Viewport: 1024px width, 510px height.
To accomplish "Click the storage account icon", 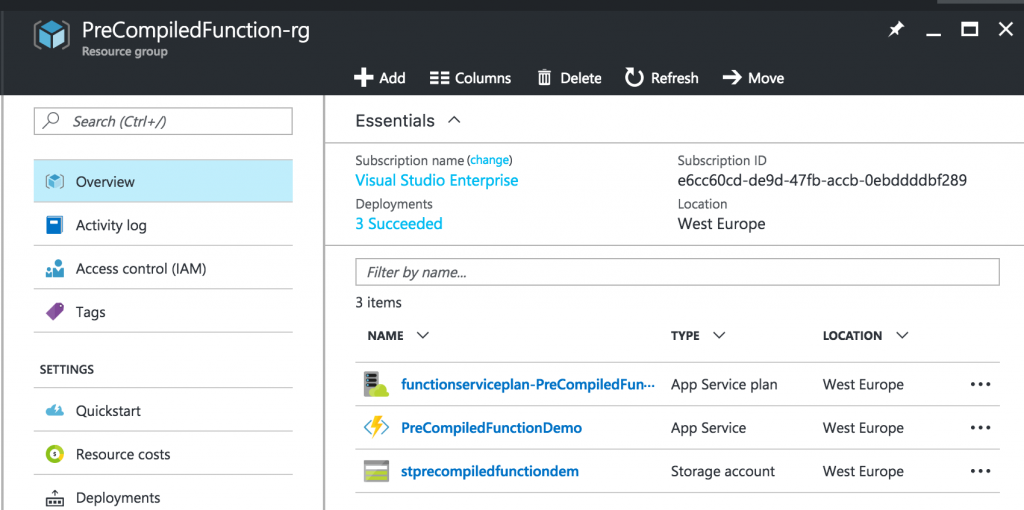I will coord(376,471).
